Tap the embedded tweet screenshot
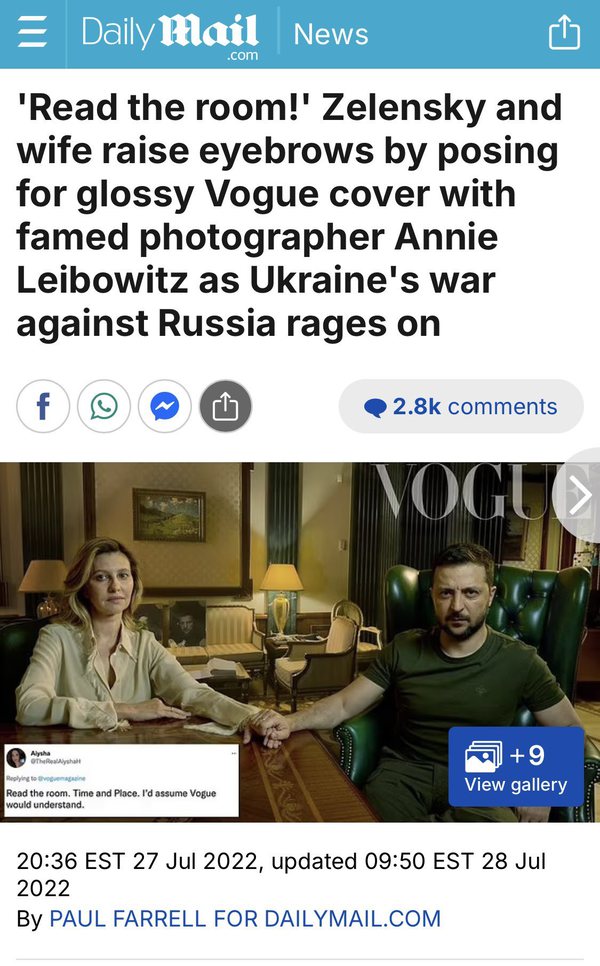 point(121,780)
